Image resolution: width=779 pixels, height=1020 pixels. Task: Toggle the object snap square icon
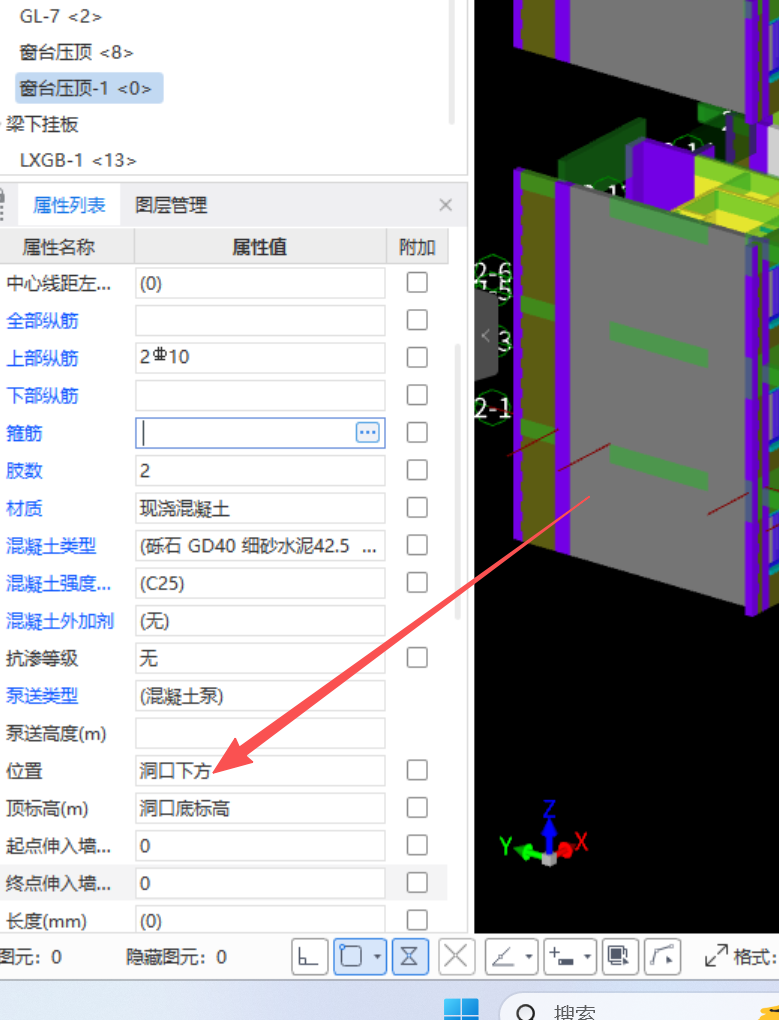coord(352,956)
